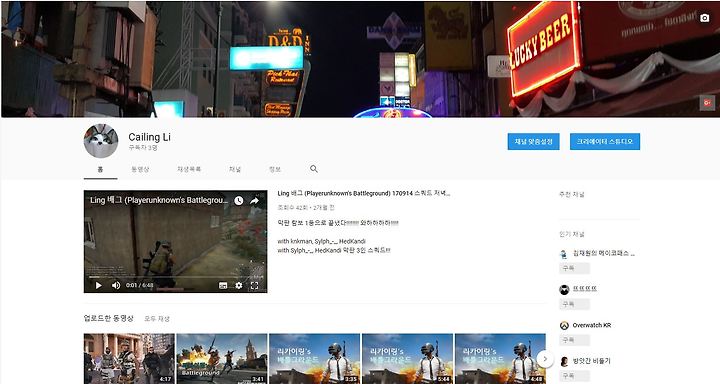Click the Watch Later clock icon on the video
This screenshot has width=720, height=384.
[x=239, y=201]
